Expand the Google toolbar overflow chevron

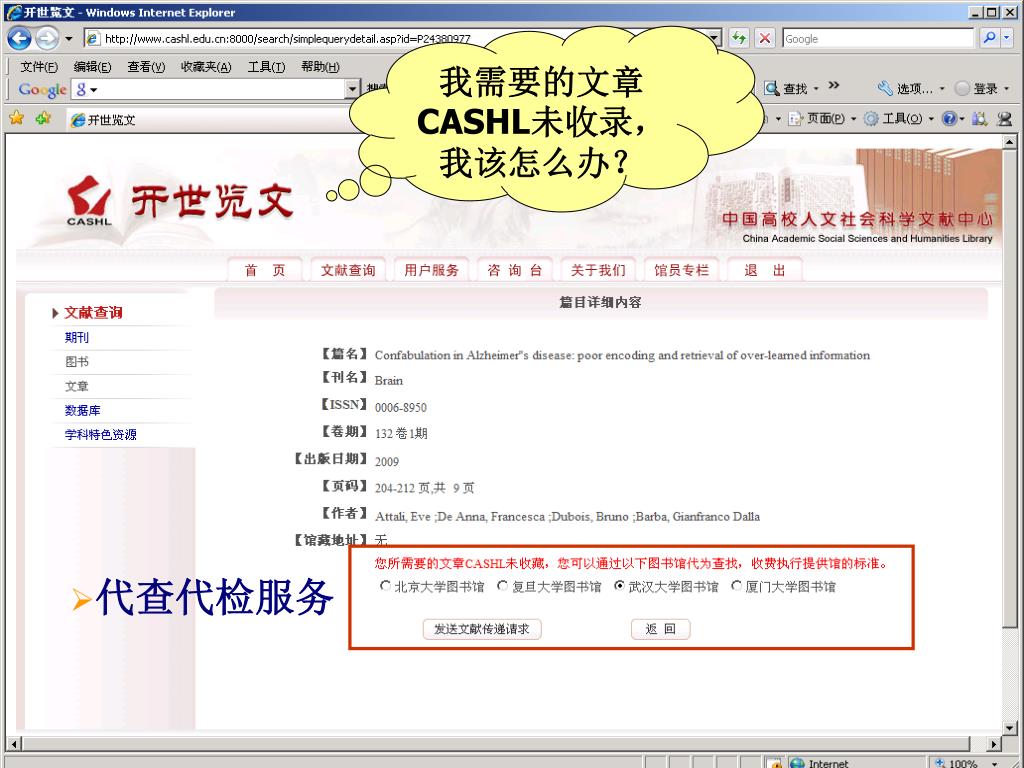834,86
